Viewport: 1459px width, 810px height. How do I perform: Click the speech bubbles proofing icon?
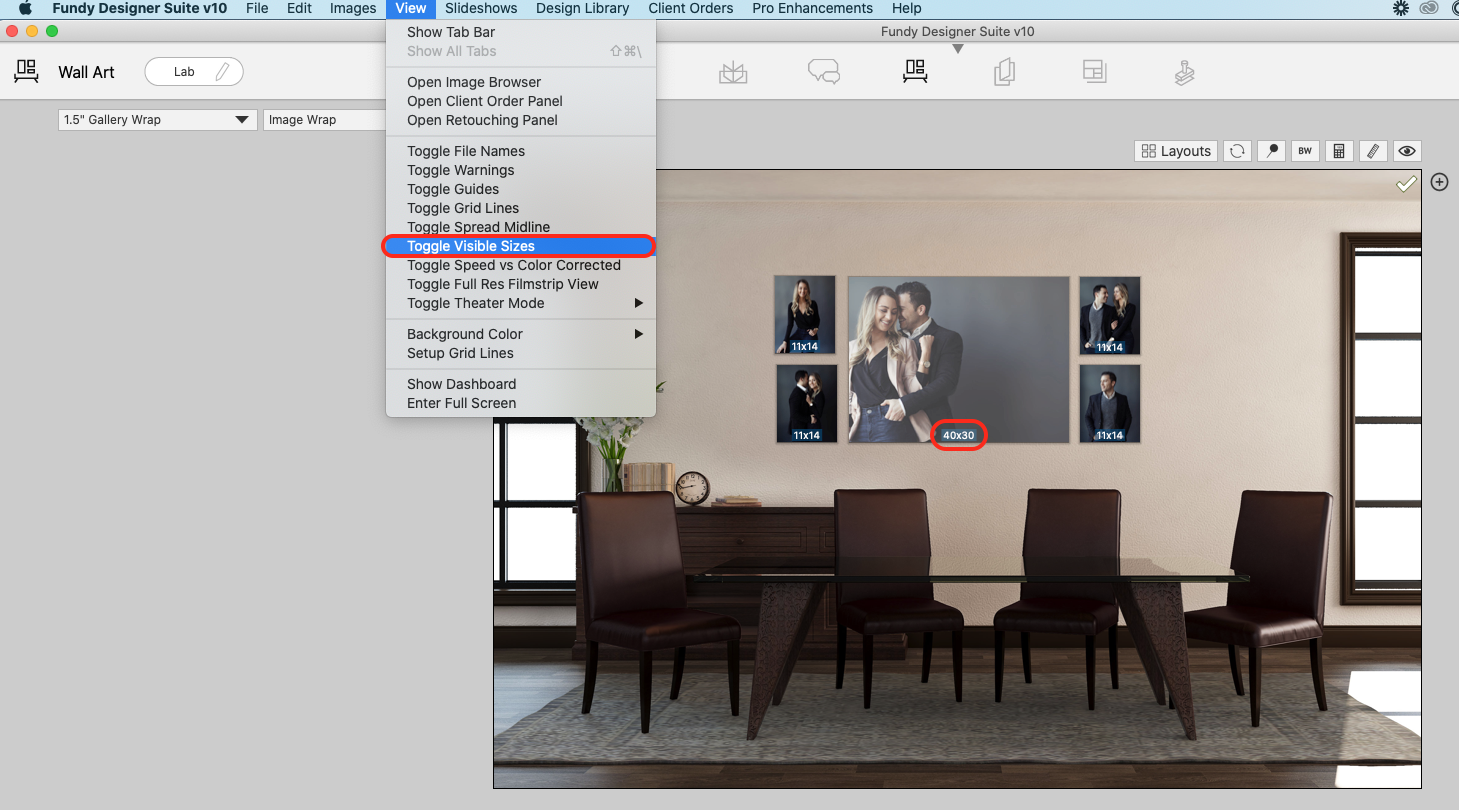[823, 72]
